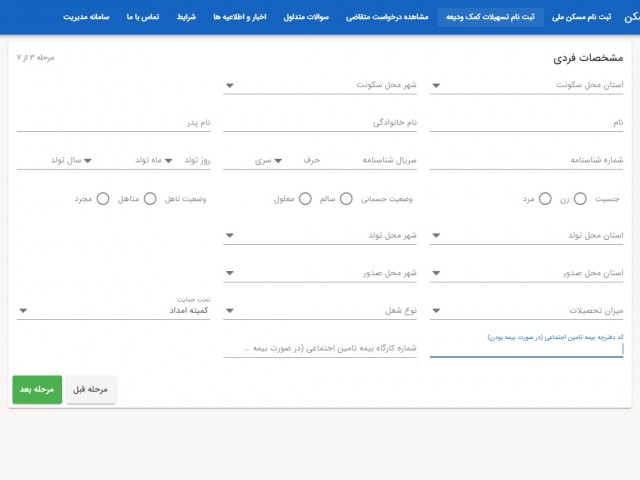Image resolution: width=640 pixels, height=480 pixels.
Task: Choose "مجرد" marital status option
Action: (x=103, y=199)
